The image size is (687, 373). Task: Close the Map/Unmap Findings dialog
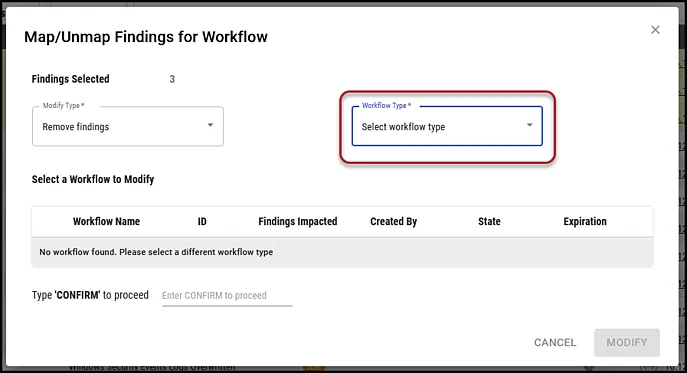pyautogui.click(x=655, y=30)
